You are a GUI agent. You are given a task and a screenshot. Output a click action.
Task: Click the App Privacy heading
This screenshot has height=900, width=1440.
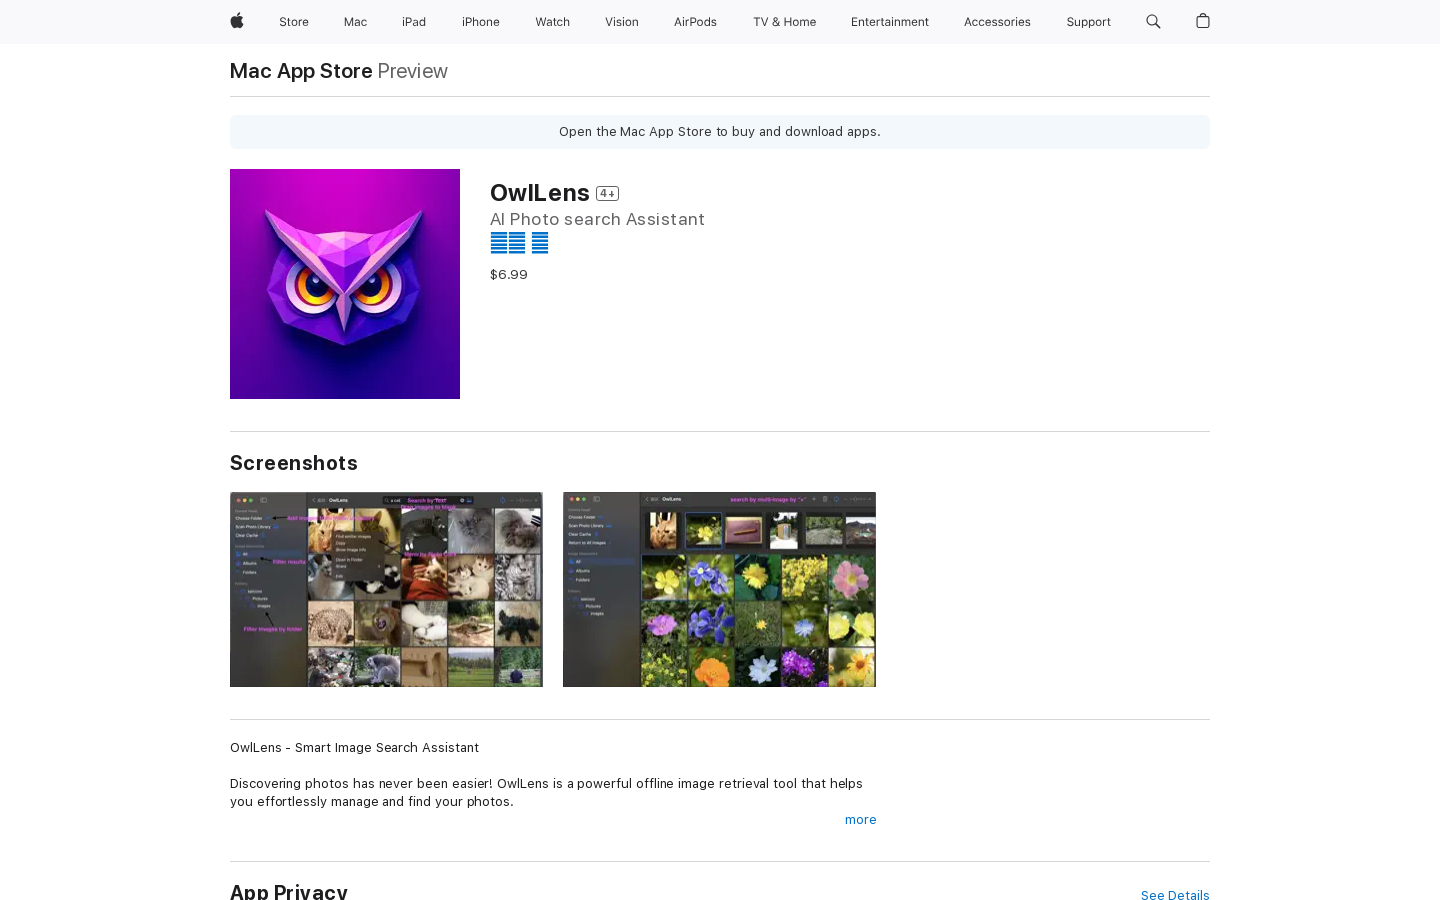point(289,892)
